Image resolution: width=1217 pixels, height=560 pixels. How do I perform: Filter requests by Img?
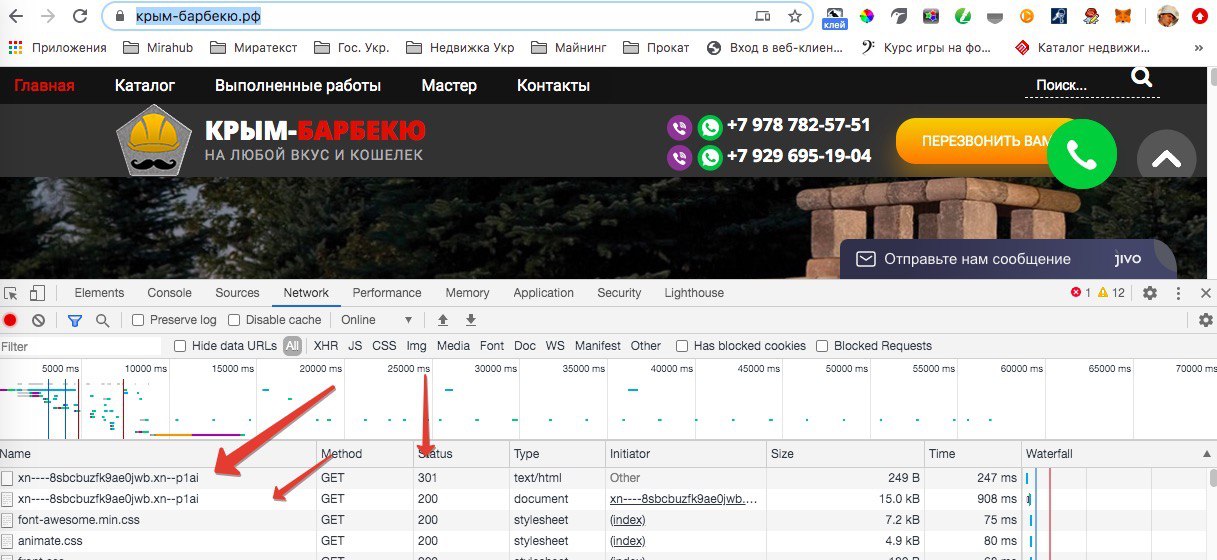point(417,346)
